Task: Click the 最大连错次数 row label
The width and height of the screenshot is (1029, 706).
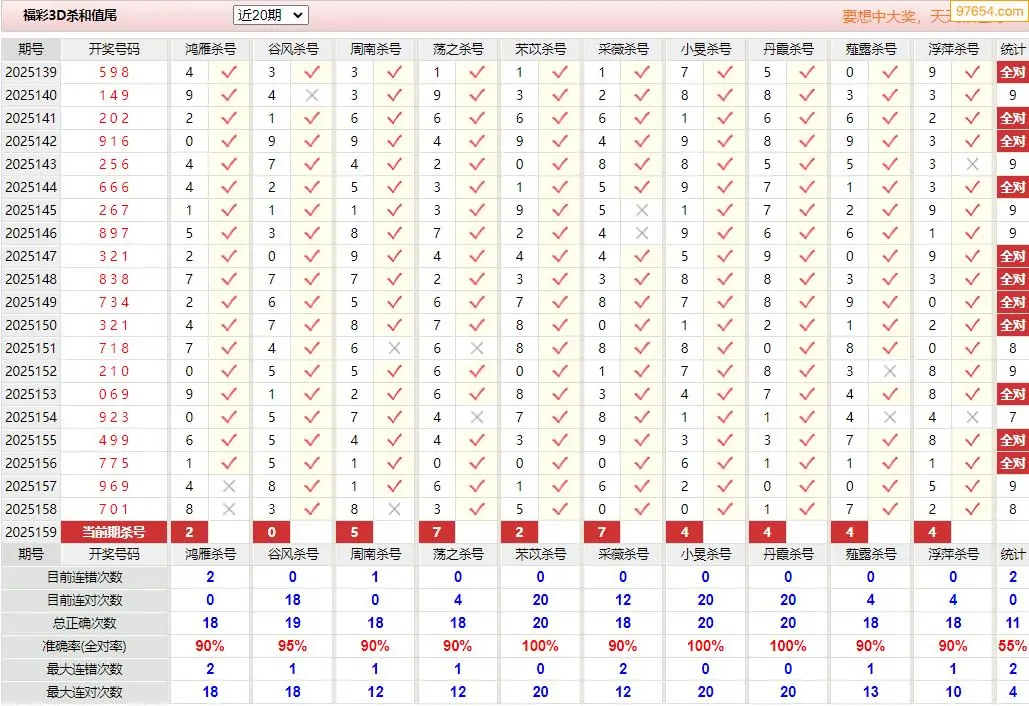Action: click(85, 669)
